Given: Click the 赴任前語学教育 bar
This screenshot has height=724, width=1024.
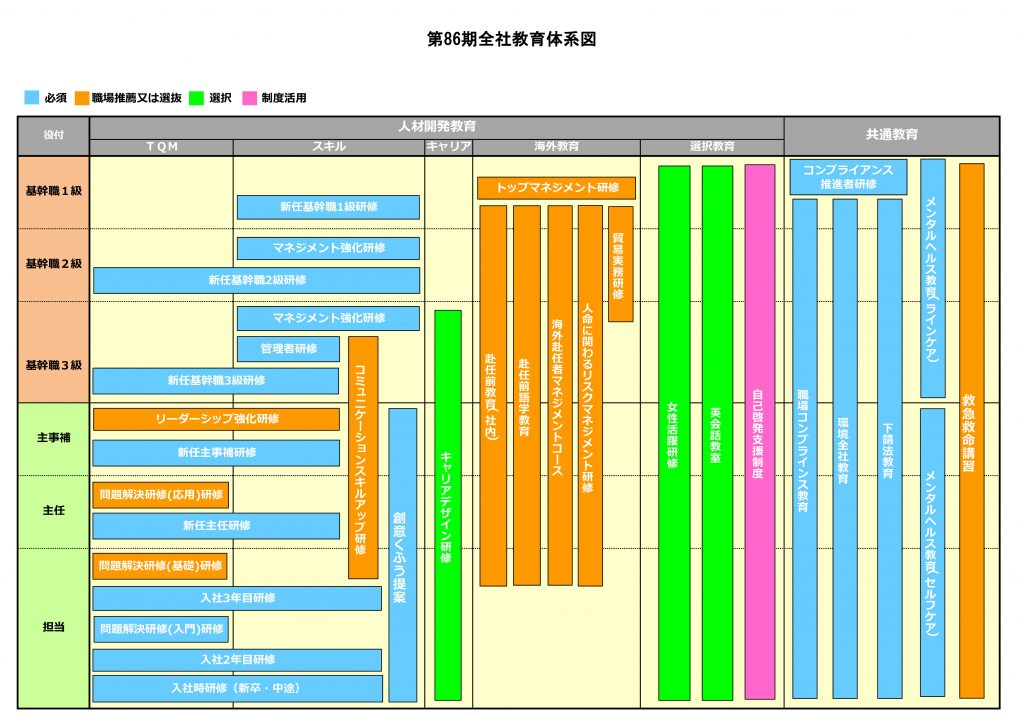Looking at the screenshot, I should coord(526,396).
